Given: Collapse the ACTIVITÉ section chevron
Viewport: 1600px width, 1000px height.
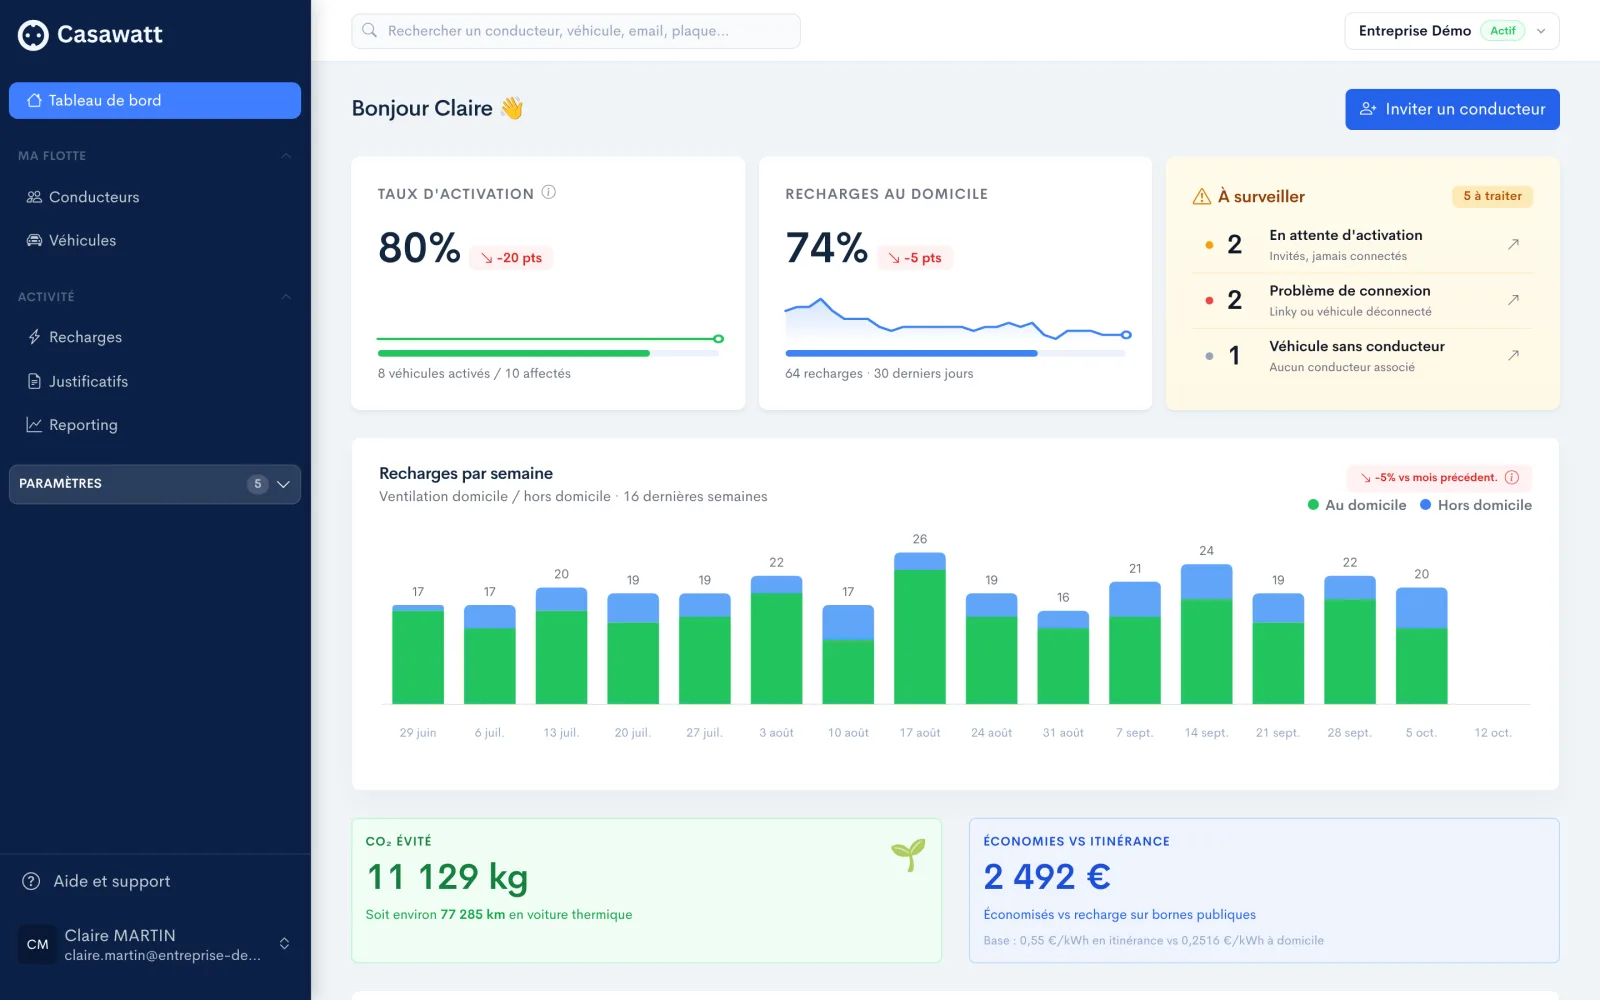Looking at the screenshot, I should coord(286,297).
